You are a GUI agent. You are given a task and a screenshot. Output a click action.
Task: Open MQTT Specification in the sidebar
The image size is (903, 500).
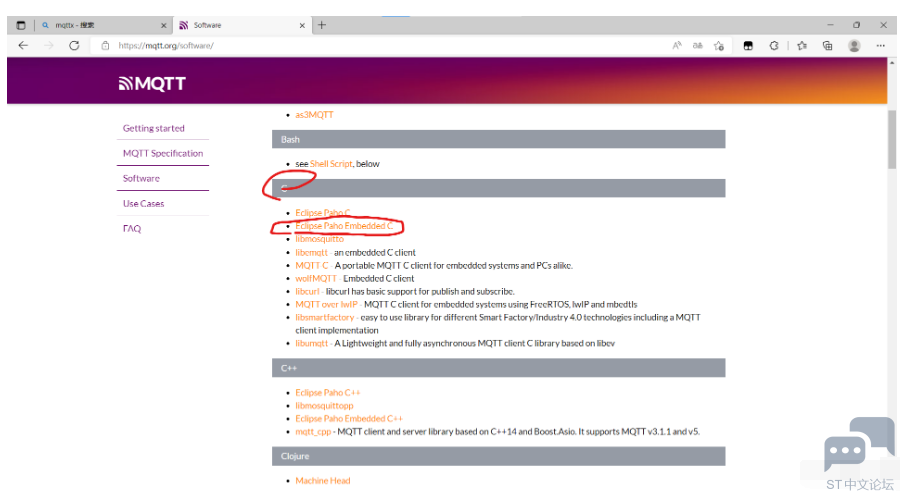pyautogui.click(x=163, y=153)
